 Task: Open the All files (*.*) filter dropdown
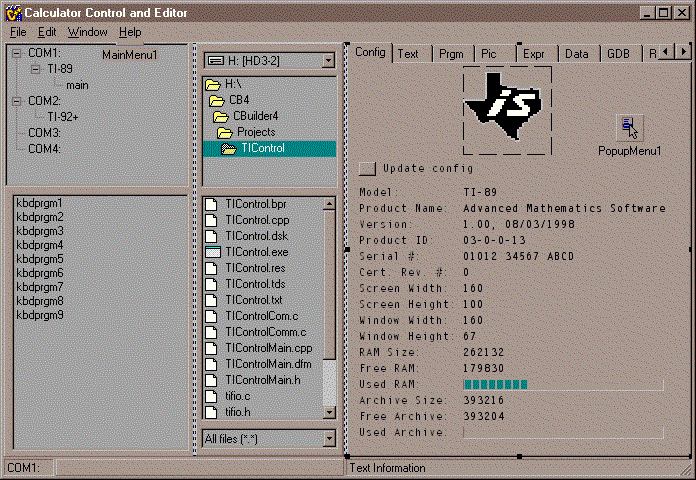coord(328,439)
